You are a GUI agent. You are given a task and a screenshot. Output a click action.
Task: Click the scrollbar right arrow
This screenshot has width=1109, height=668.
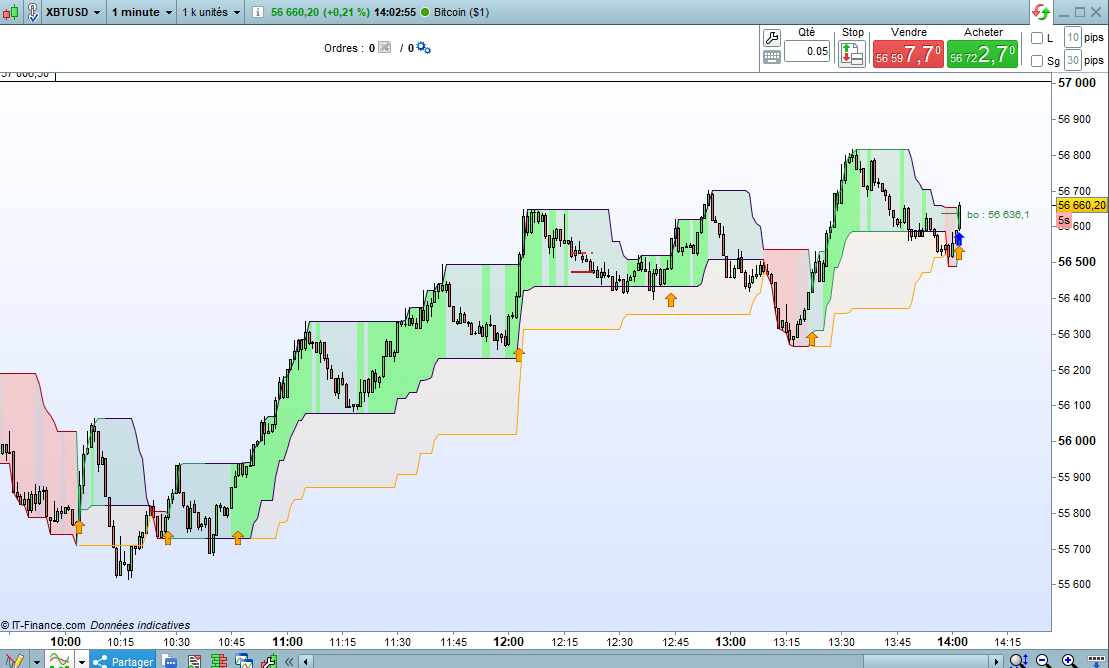[x=997, y=662]
